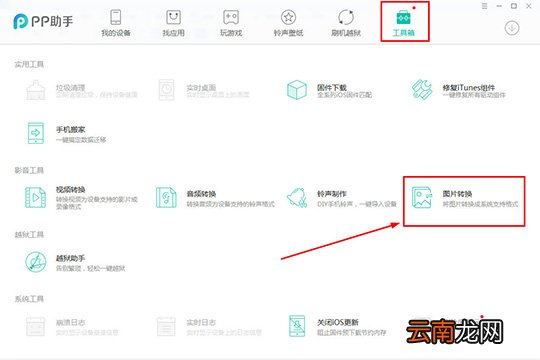Click the 垃圾清理 broom icon

coord(36,90)
